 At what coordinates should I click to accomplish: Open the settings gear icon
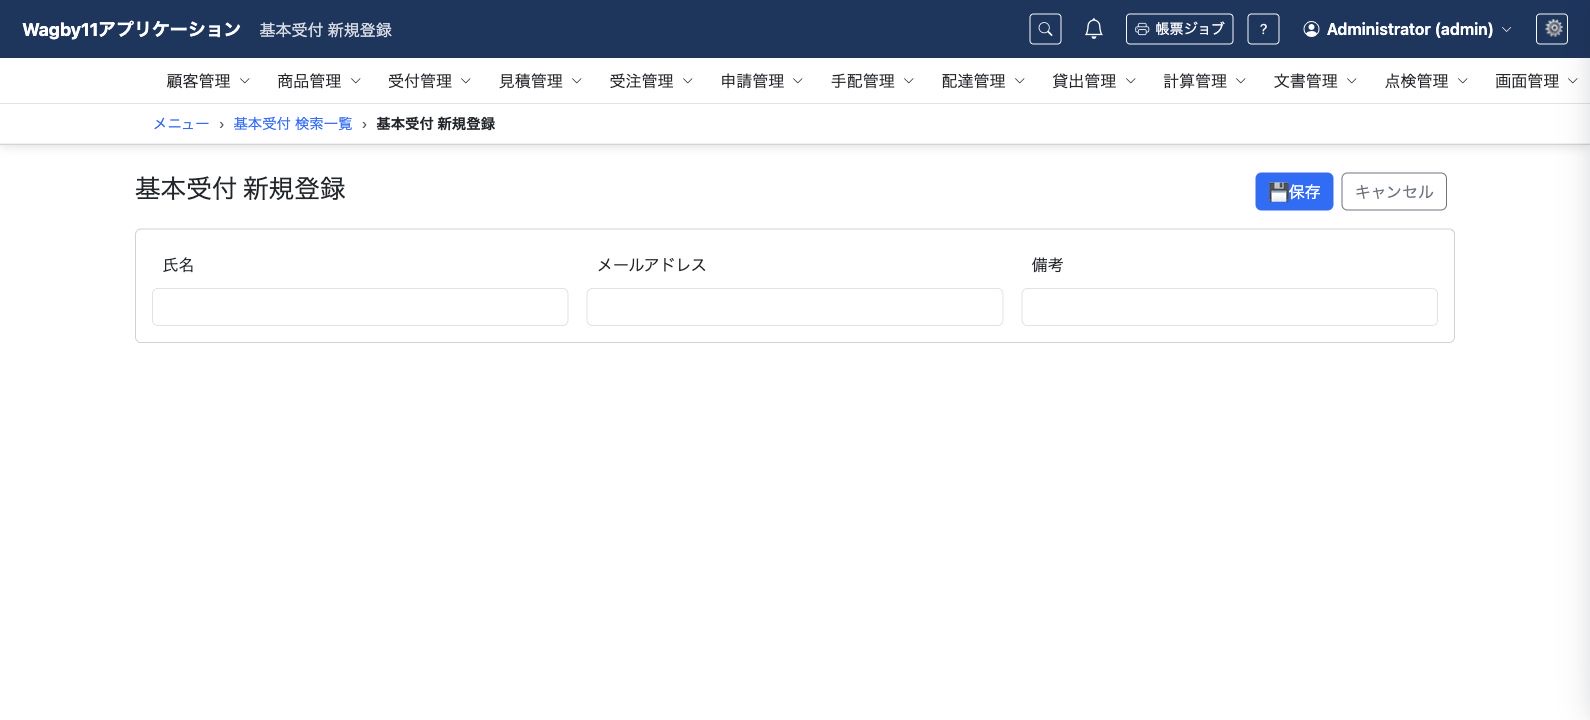click(1552, 29)
